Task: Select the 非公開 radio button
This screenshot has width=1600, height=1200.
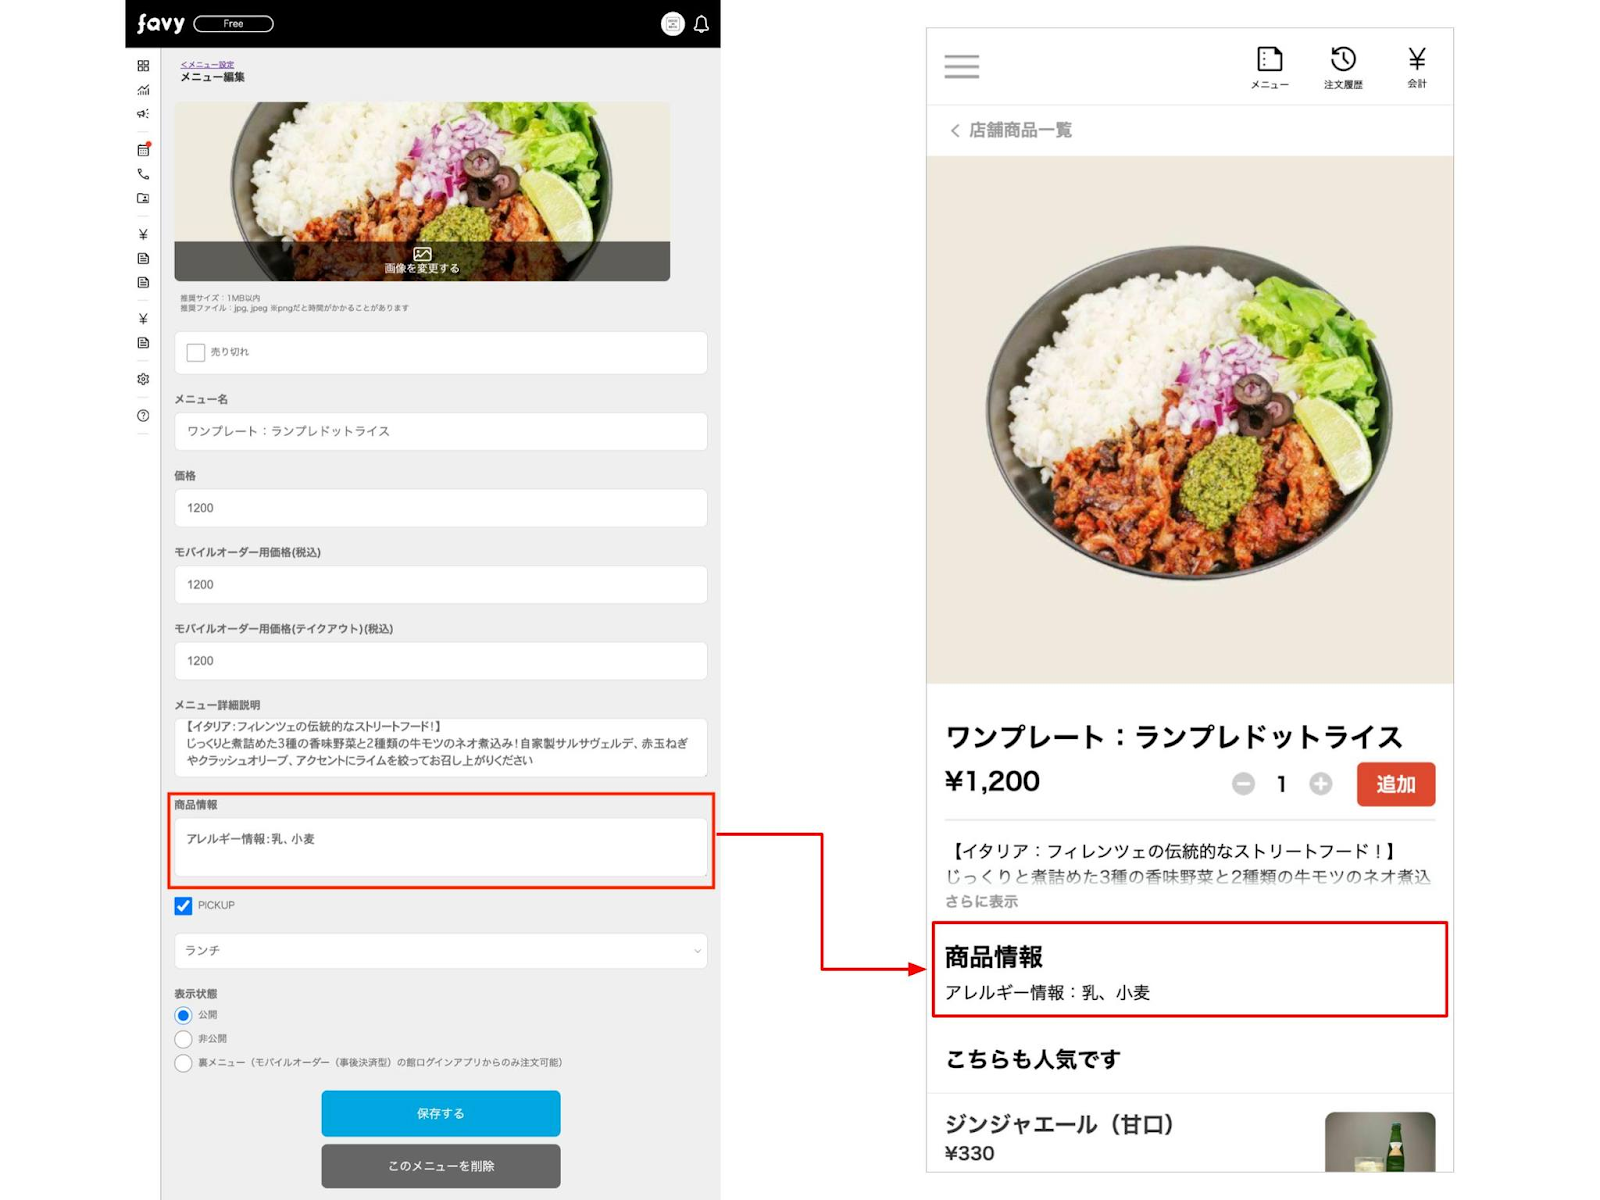Action: coord(183,1039)
